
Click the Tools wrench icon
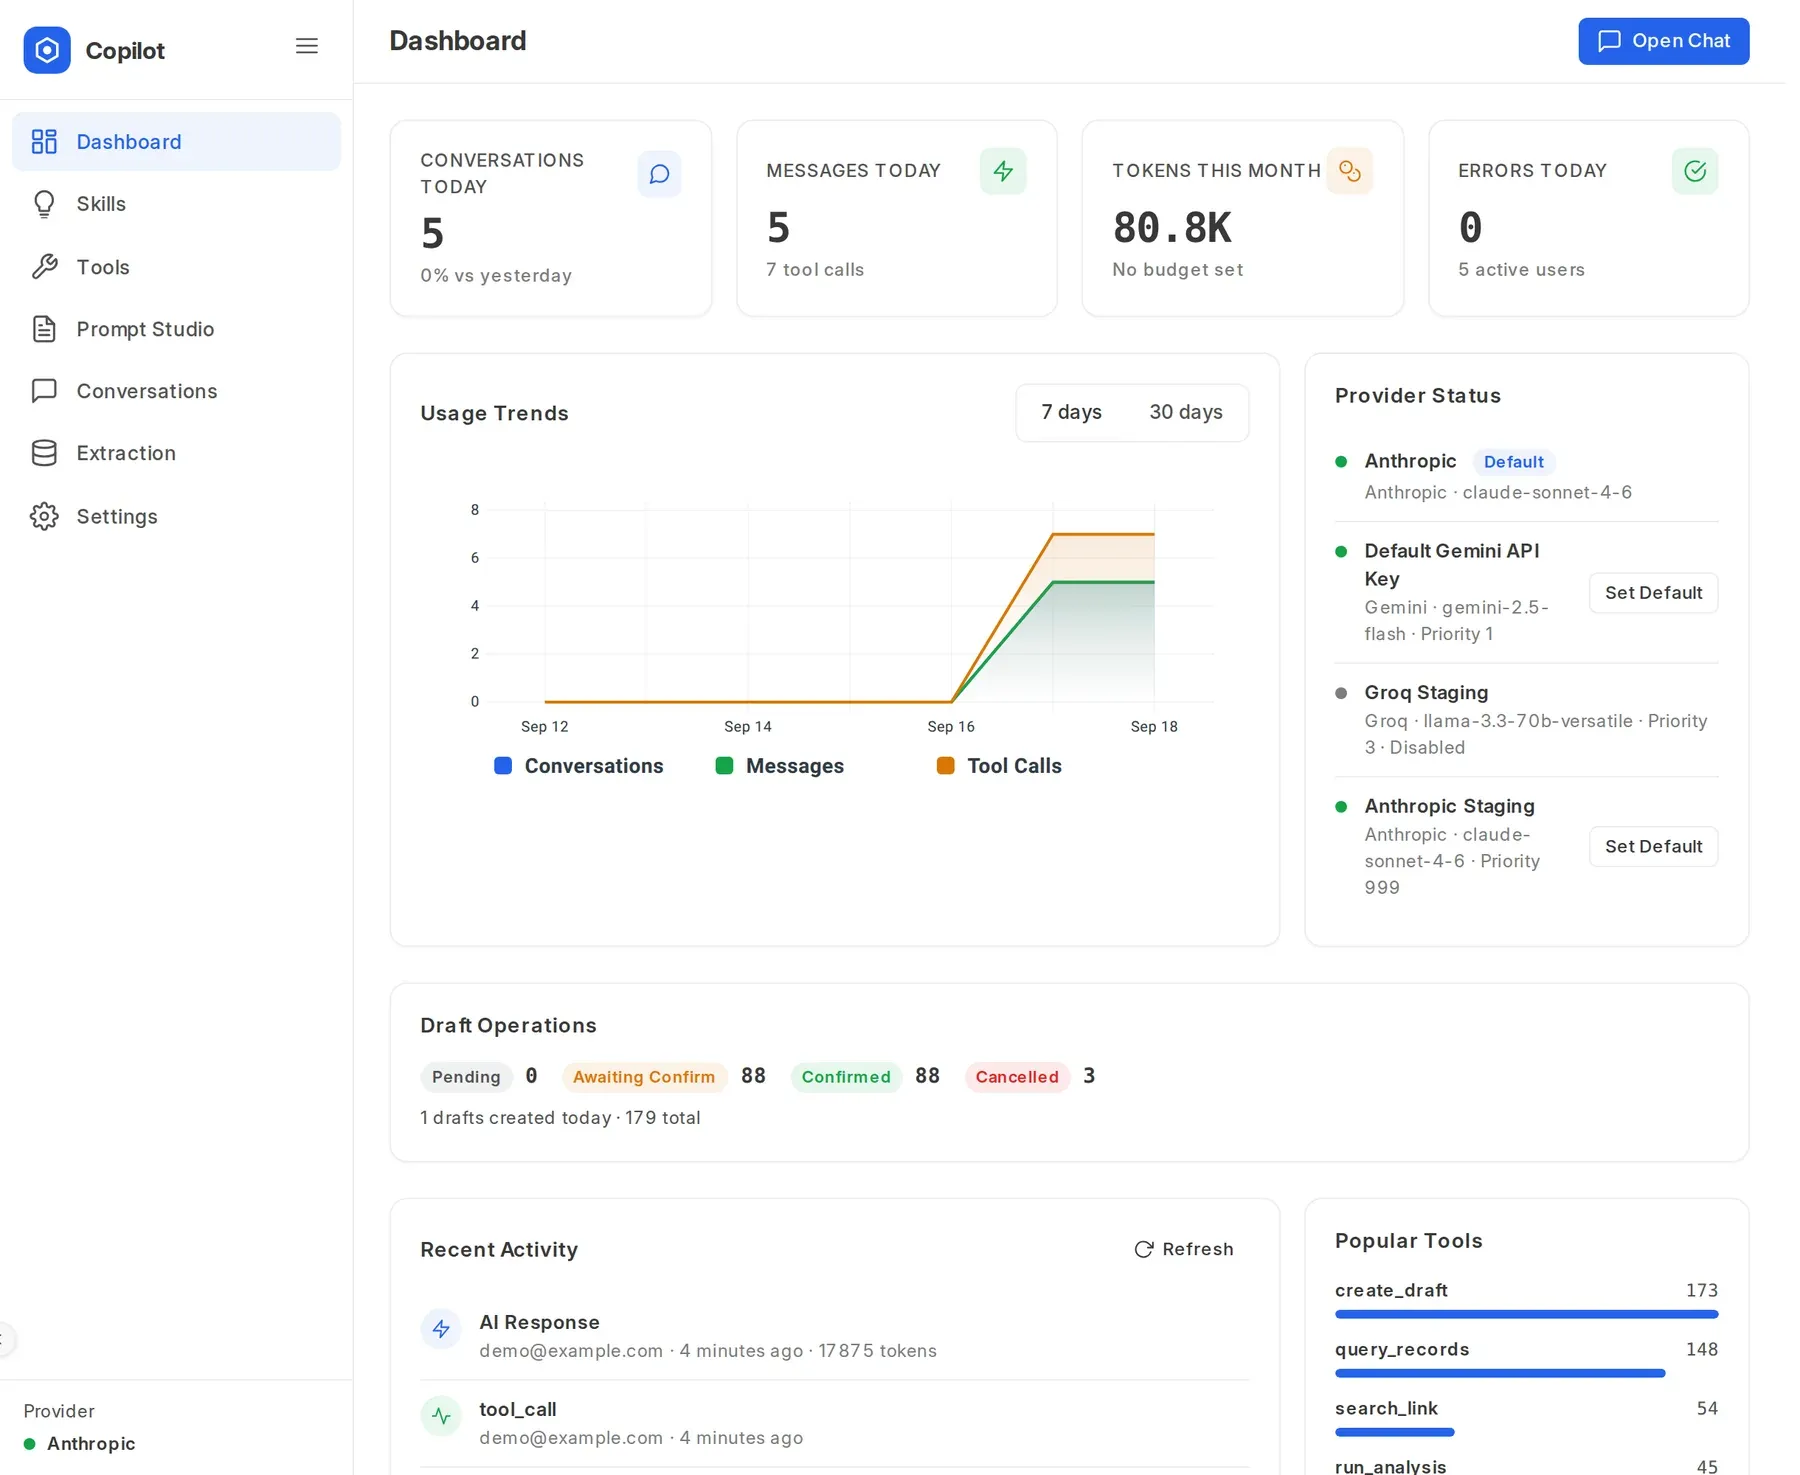[x=44, y=267]
